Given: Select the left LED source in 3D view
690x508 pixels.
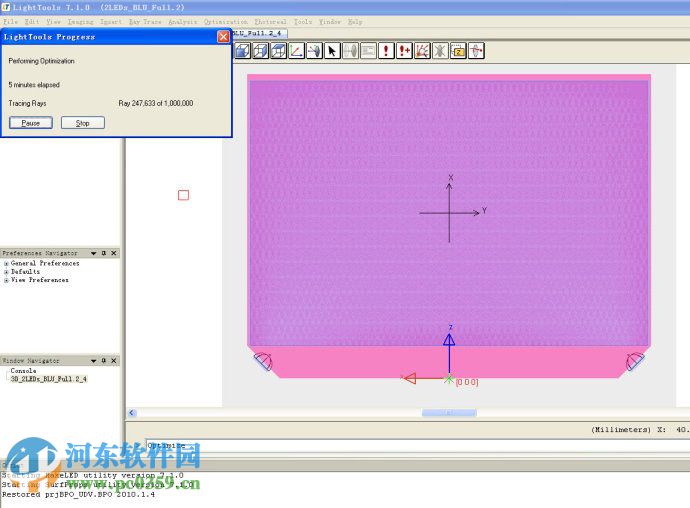Looking at the screenshot, I should coord(263,361).
